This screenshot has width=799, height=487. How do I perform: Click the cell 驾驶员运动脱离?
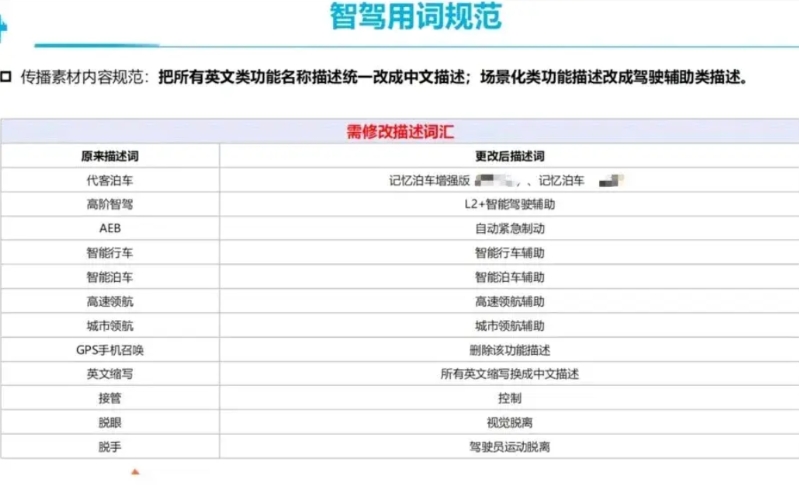(x=510, y=447)
